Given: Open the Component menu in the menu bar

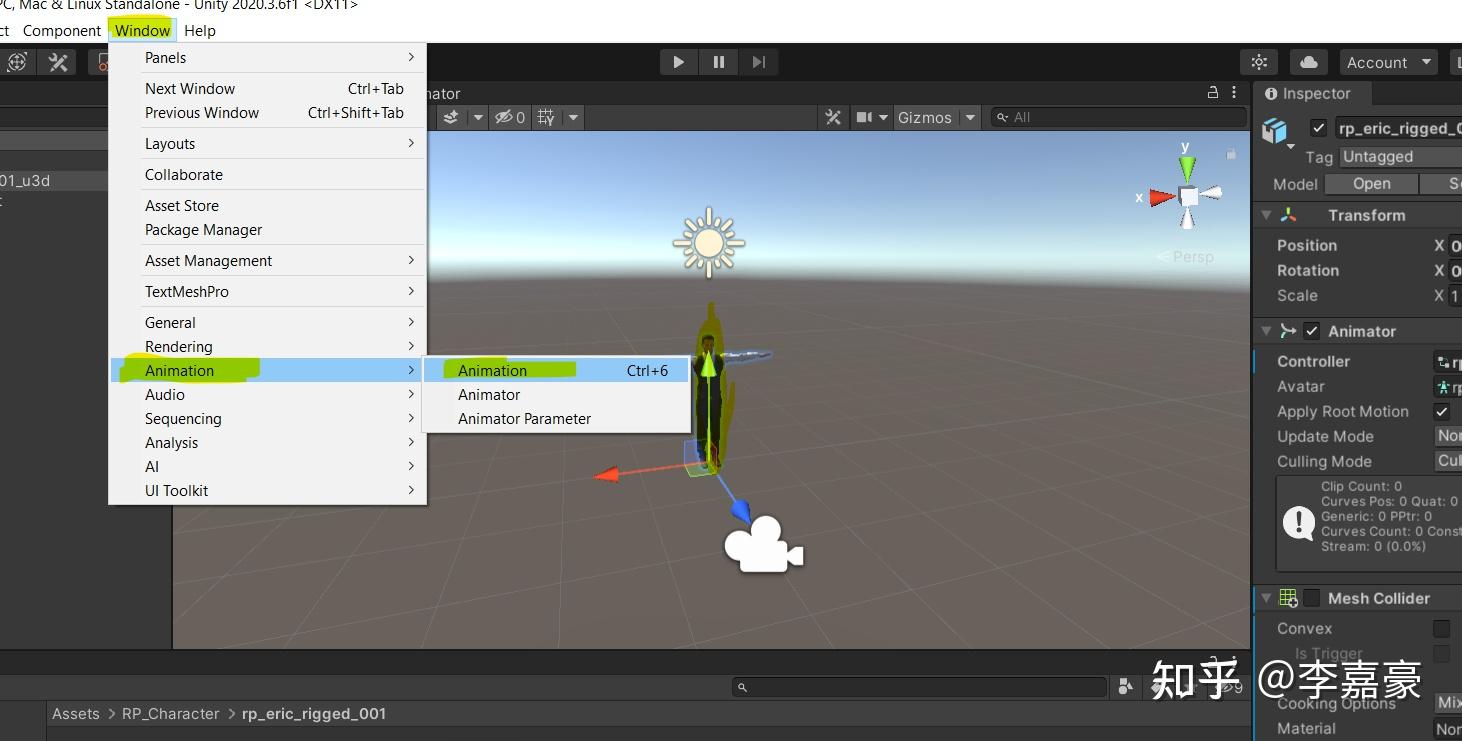Looking at the screenshot, I should click(x=61, y=30).
